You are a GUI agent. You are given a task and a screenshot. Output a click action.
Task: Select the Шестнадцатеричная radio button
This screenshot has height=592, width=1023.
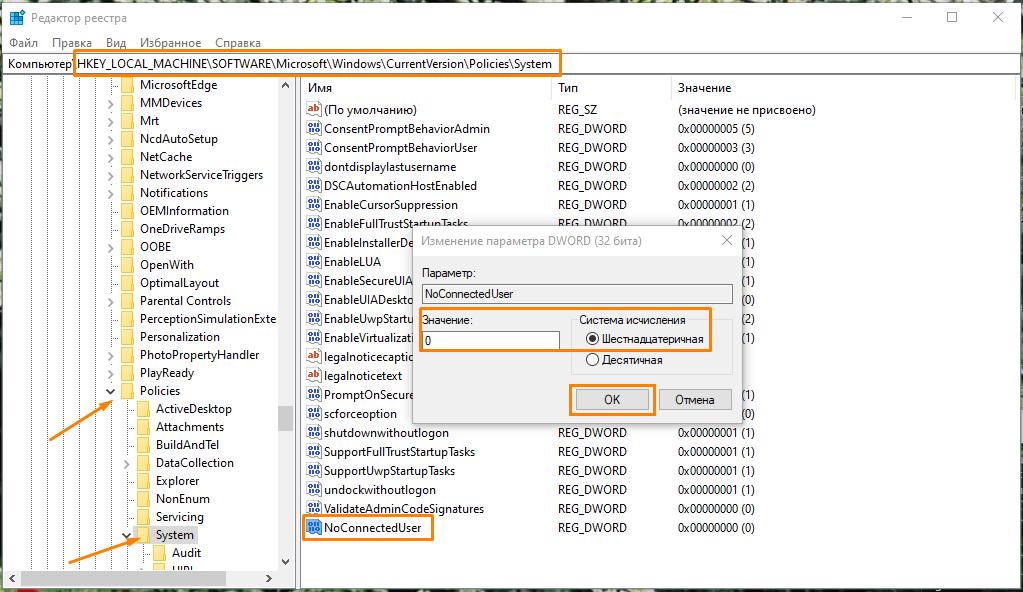[593, 339]
